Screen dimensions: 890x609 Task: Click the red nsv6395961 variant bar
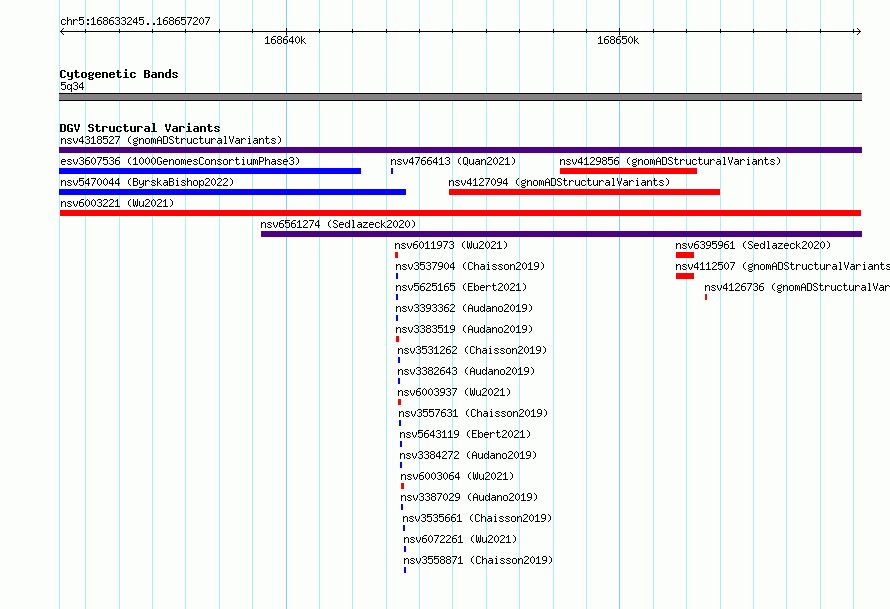(685, 255)
